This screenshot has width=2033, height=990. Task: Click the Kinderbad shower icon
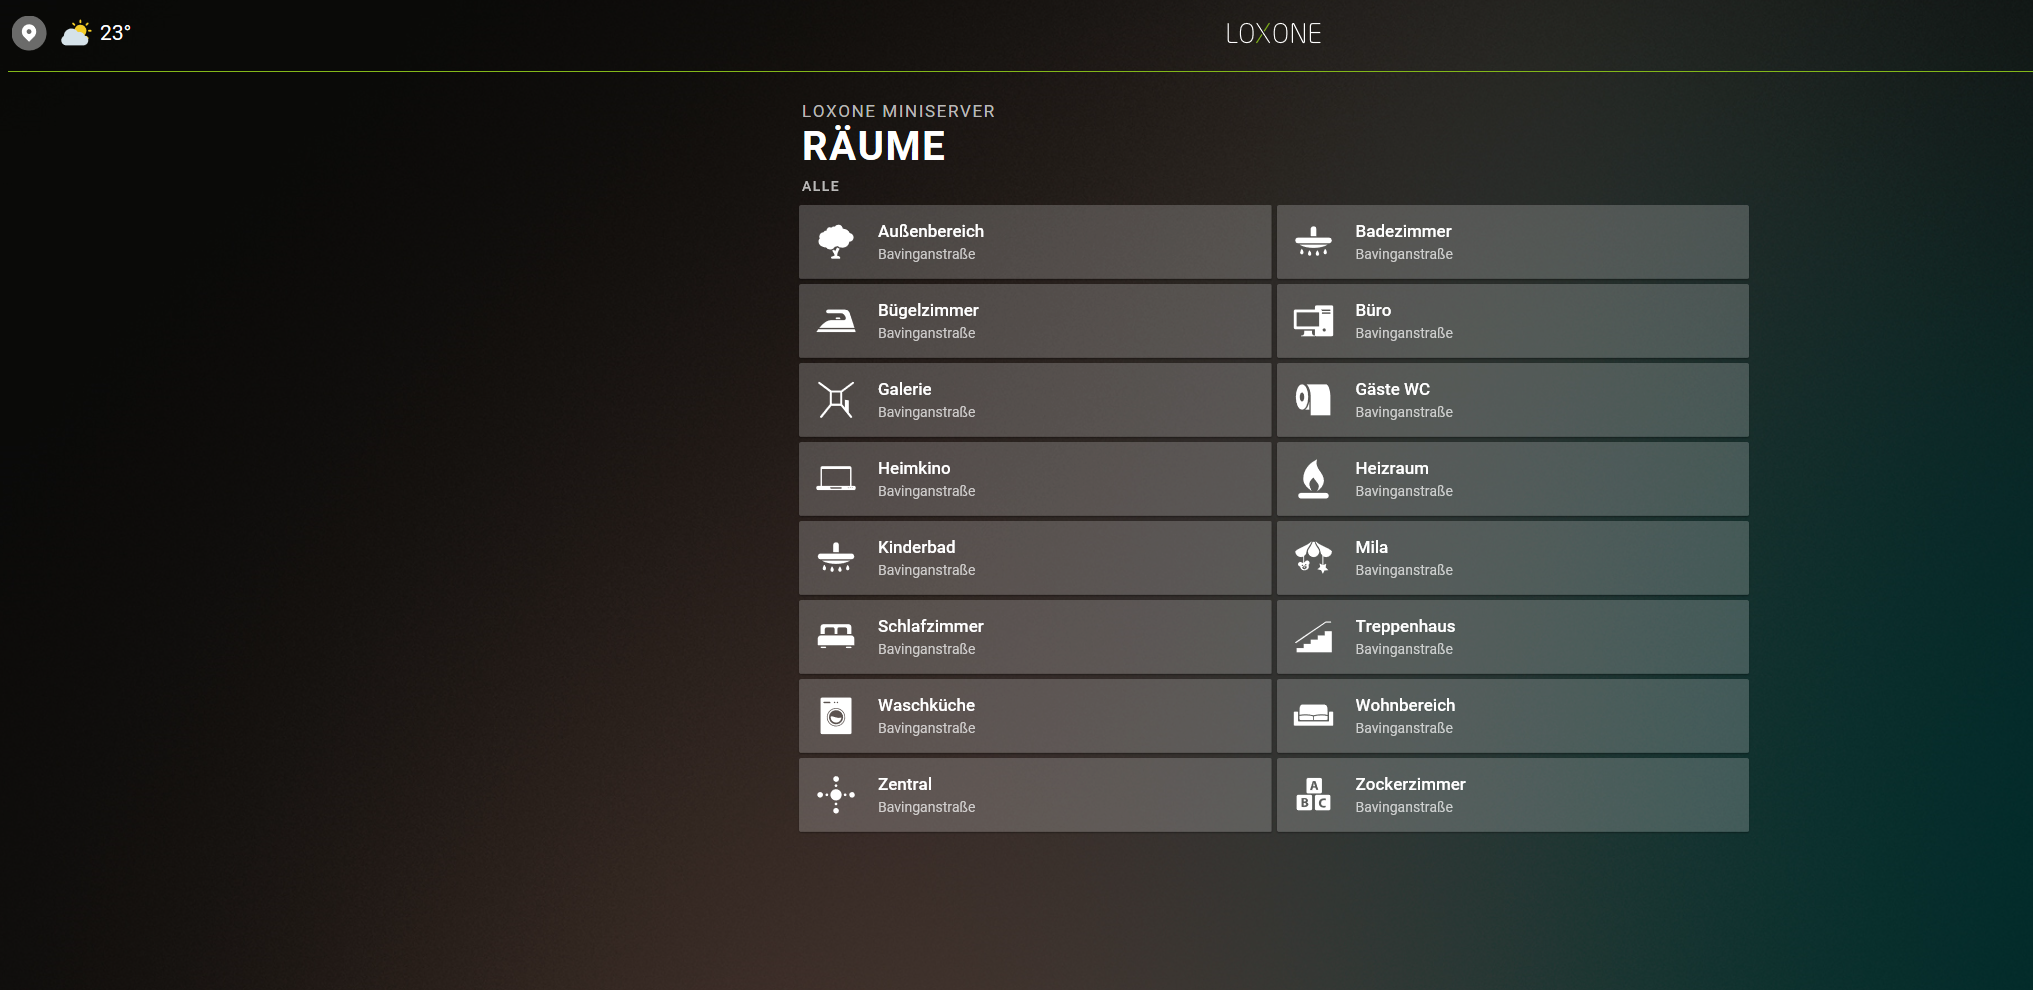pos(836,558)
